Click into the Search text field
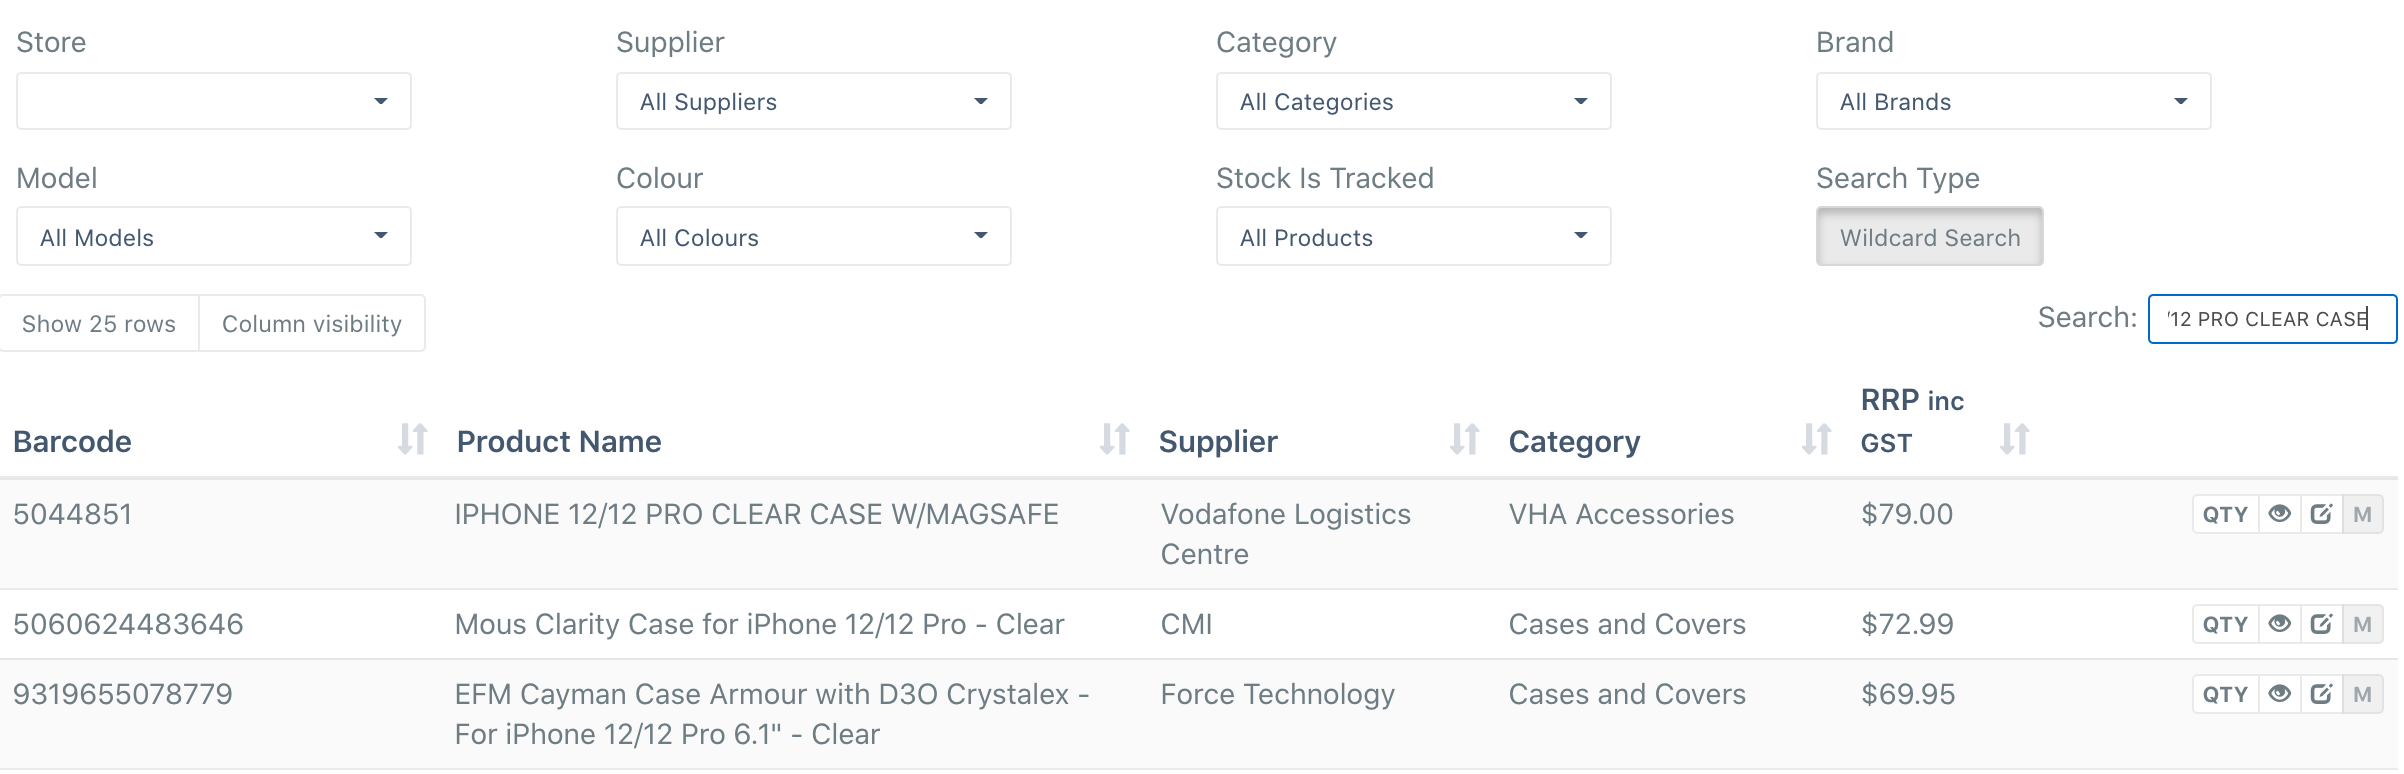The image size is (2404, 774). (2272, 319)
